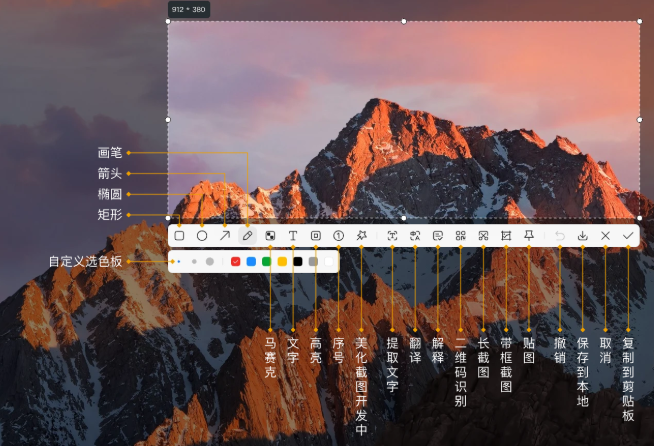Select the largest stroke size dot
The image size is (654, 446).
210,262
